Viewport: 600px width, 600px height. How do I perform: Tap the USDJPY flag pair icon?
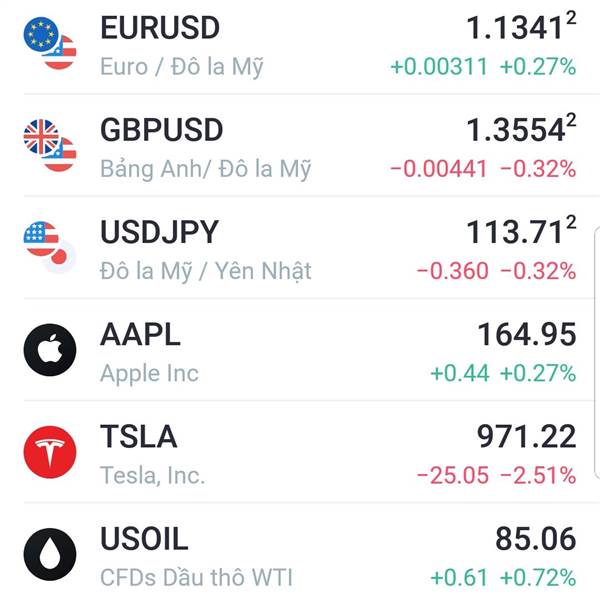coord(50,248)
